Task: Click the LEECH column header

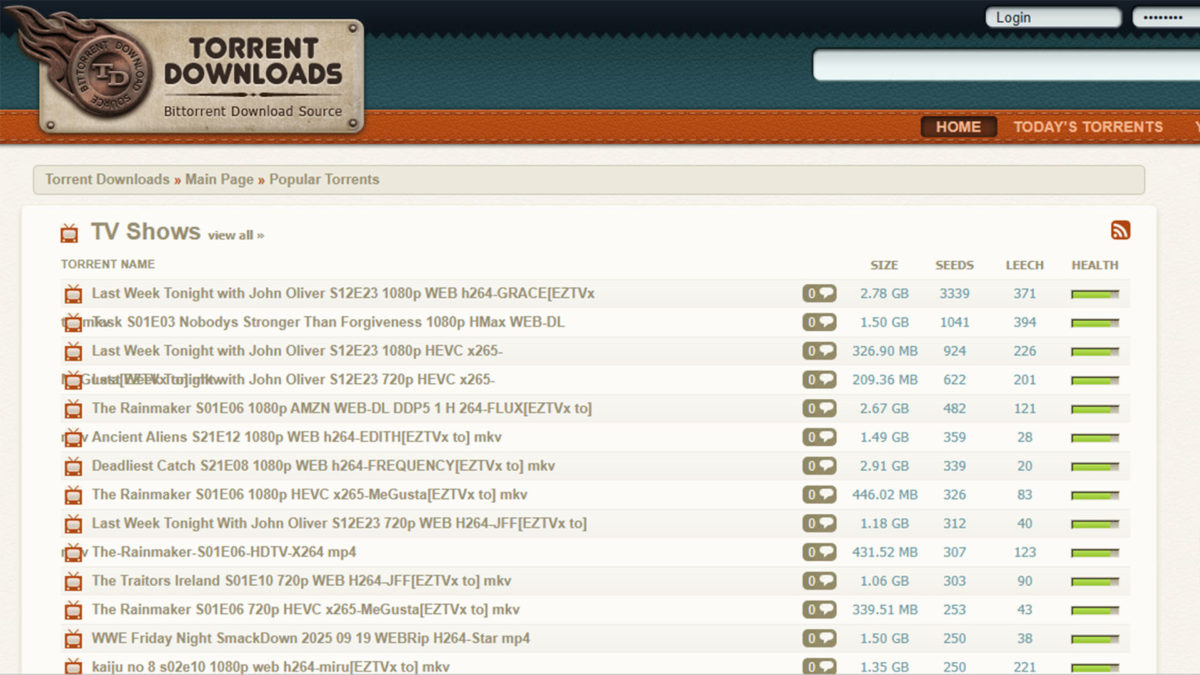Action: point(1025,265)
